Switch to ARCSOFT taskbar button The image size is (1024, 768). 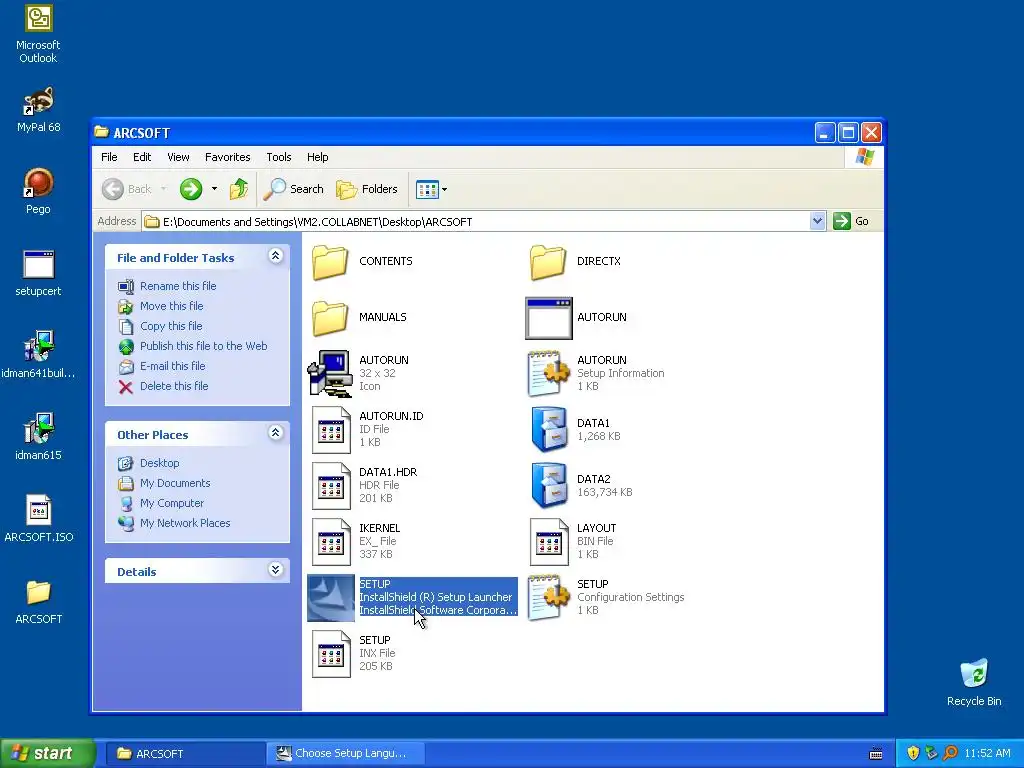tap(184, 754)
